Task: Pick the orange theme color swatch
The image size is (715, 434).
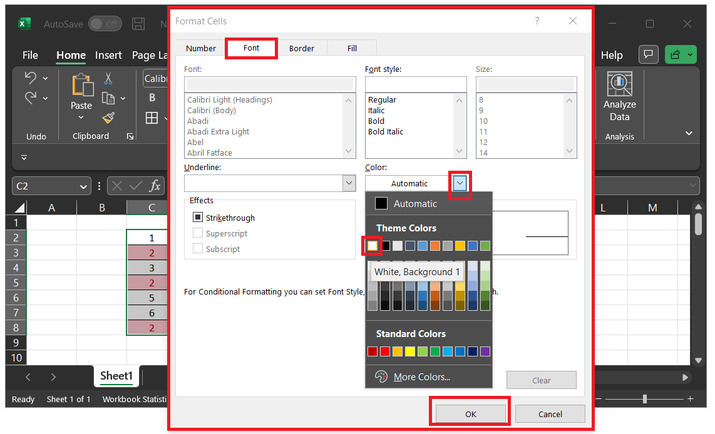Action: click(x=435, y=246)
